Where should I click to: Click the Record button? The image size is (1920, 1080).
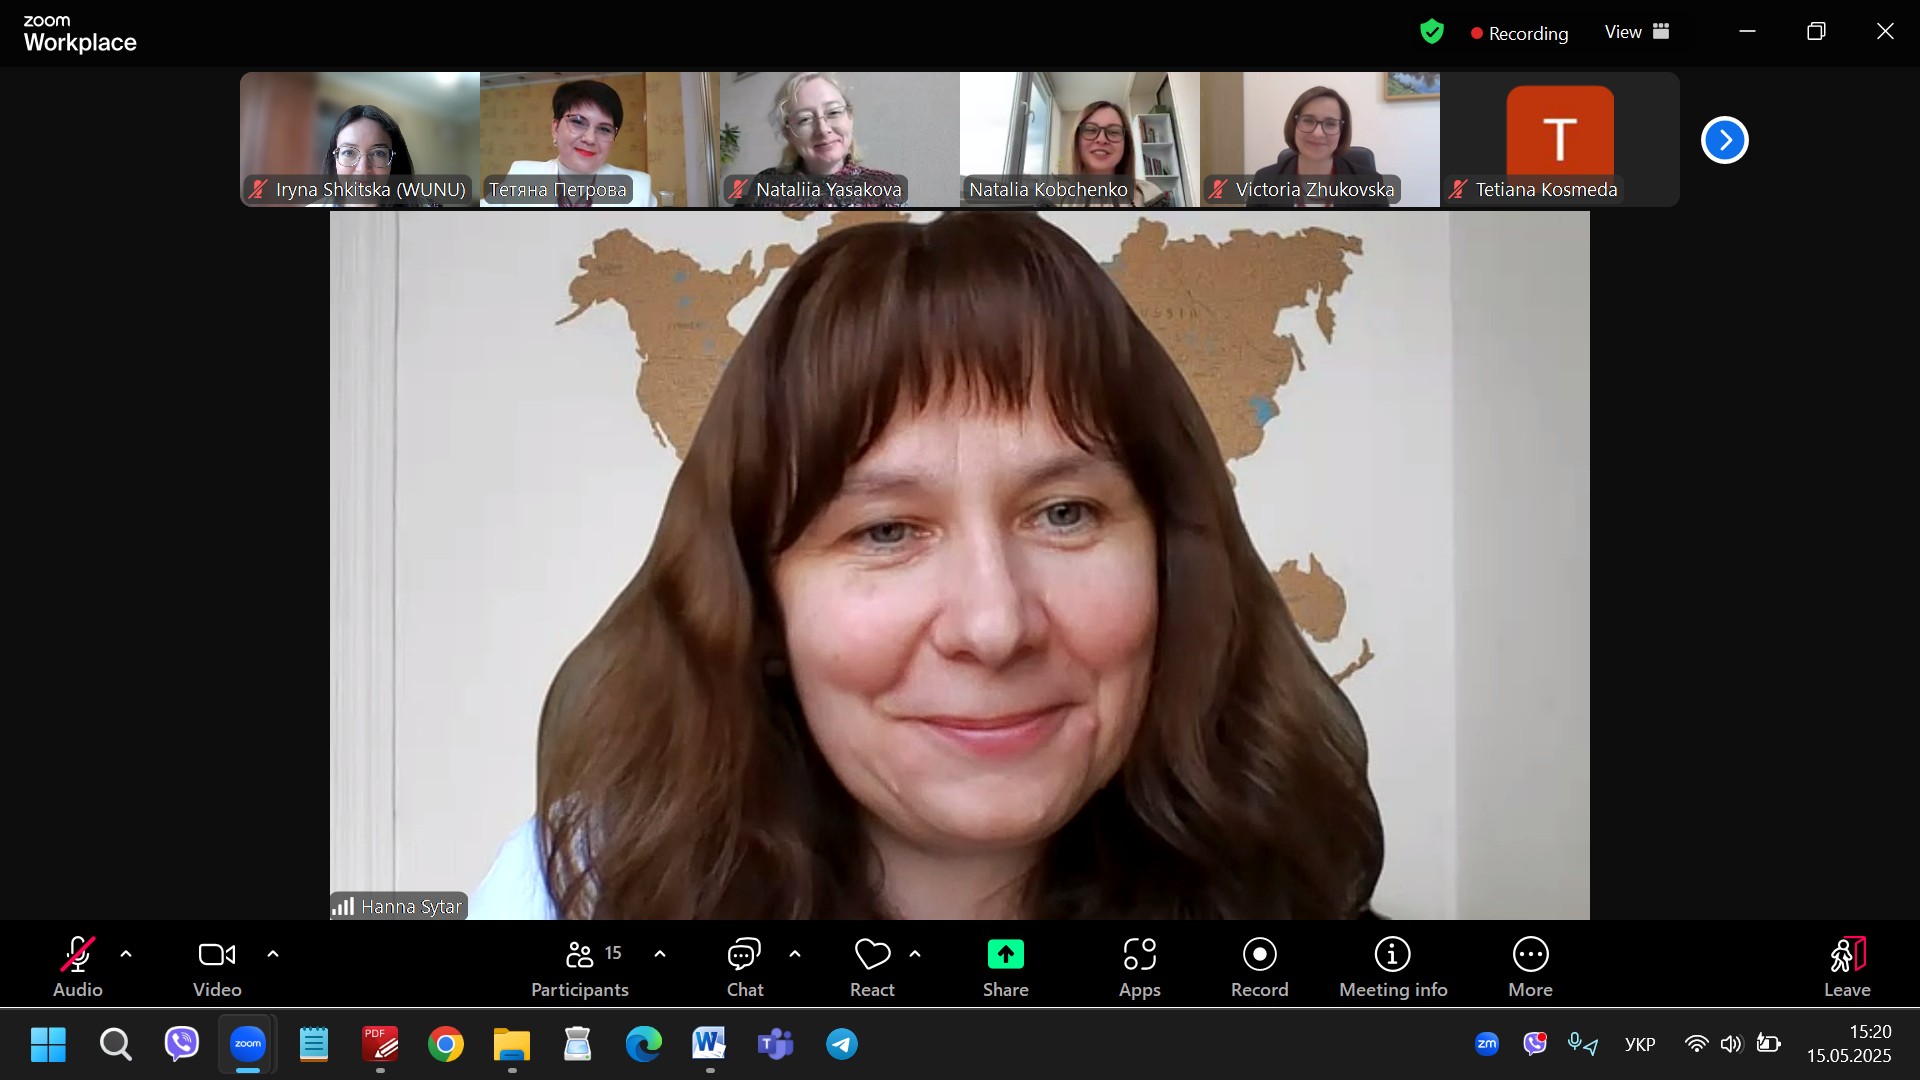[1260, 966]
